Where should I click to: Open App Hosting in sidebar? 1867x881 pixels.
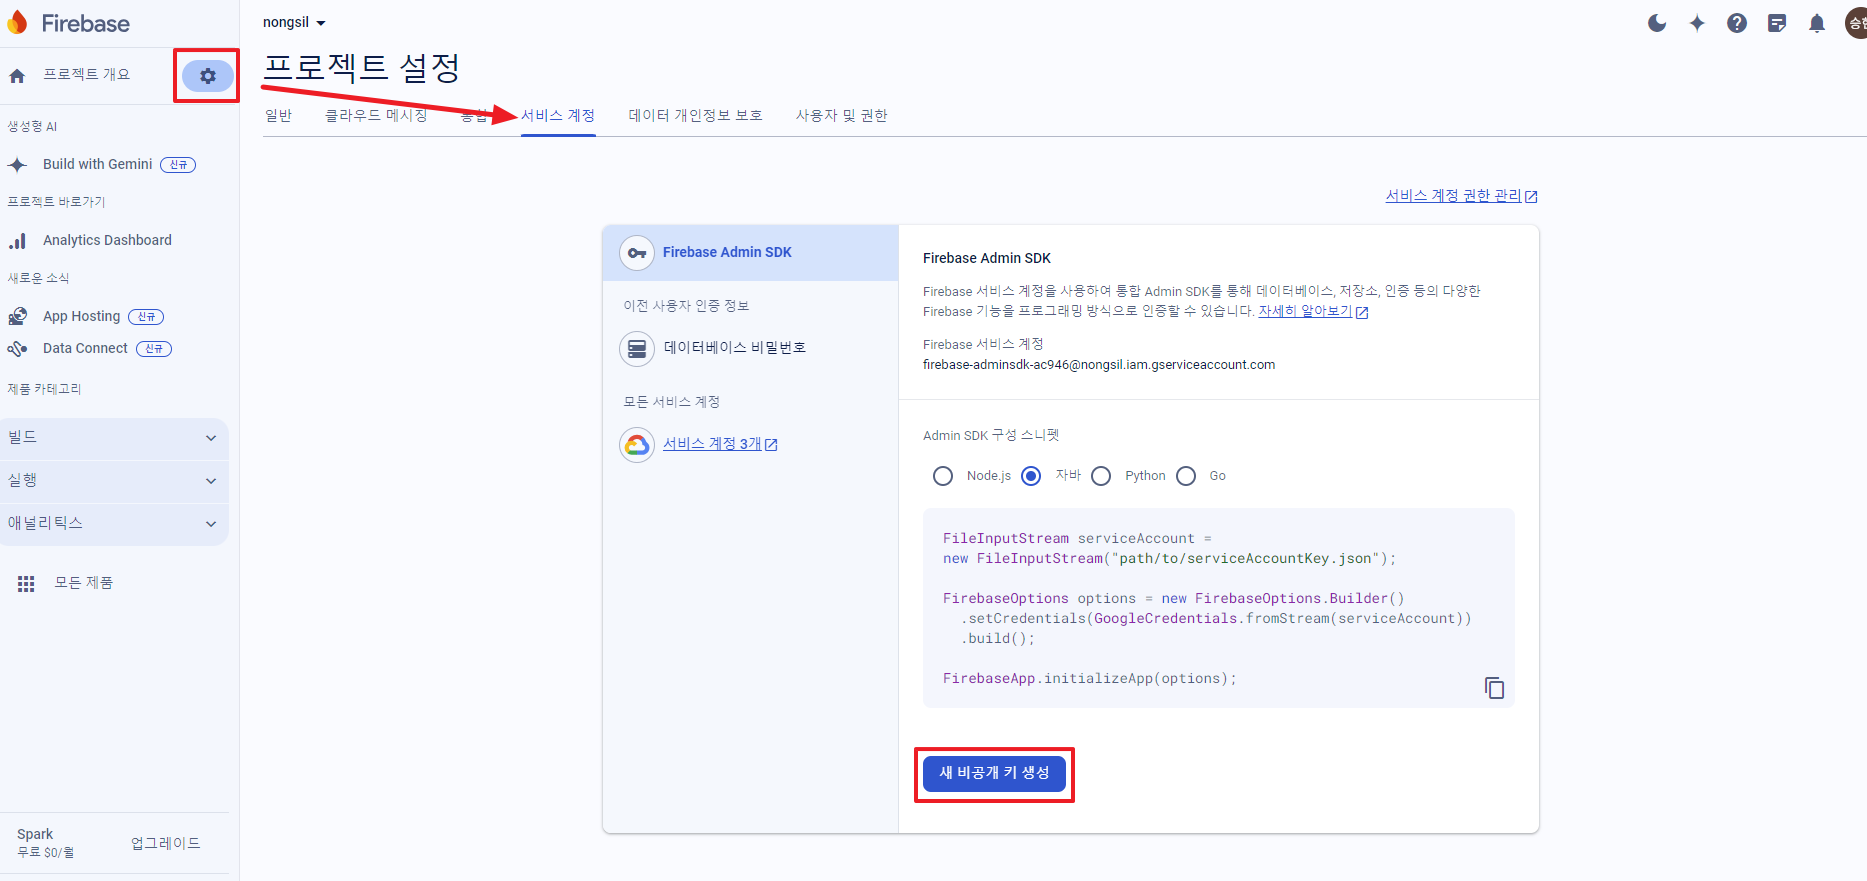tap(81, 317)
